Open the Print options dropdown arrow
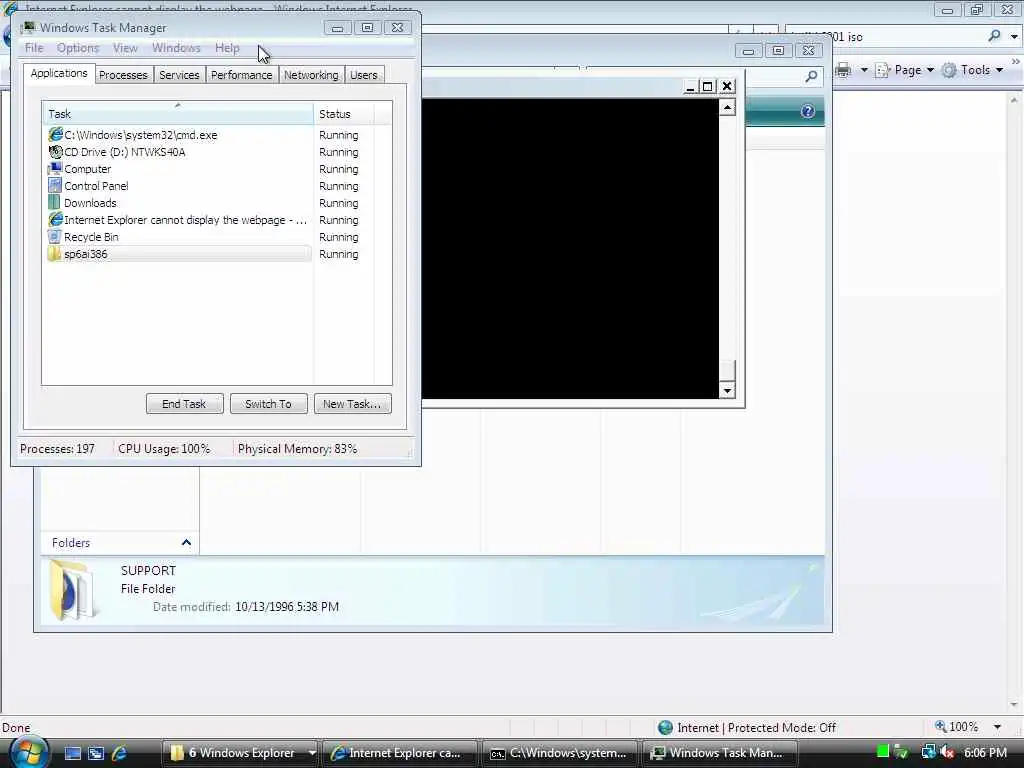 [863, 70]
